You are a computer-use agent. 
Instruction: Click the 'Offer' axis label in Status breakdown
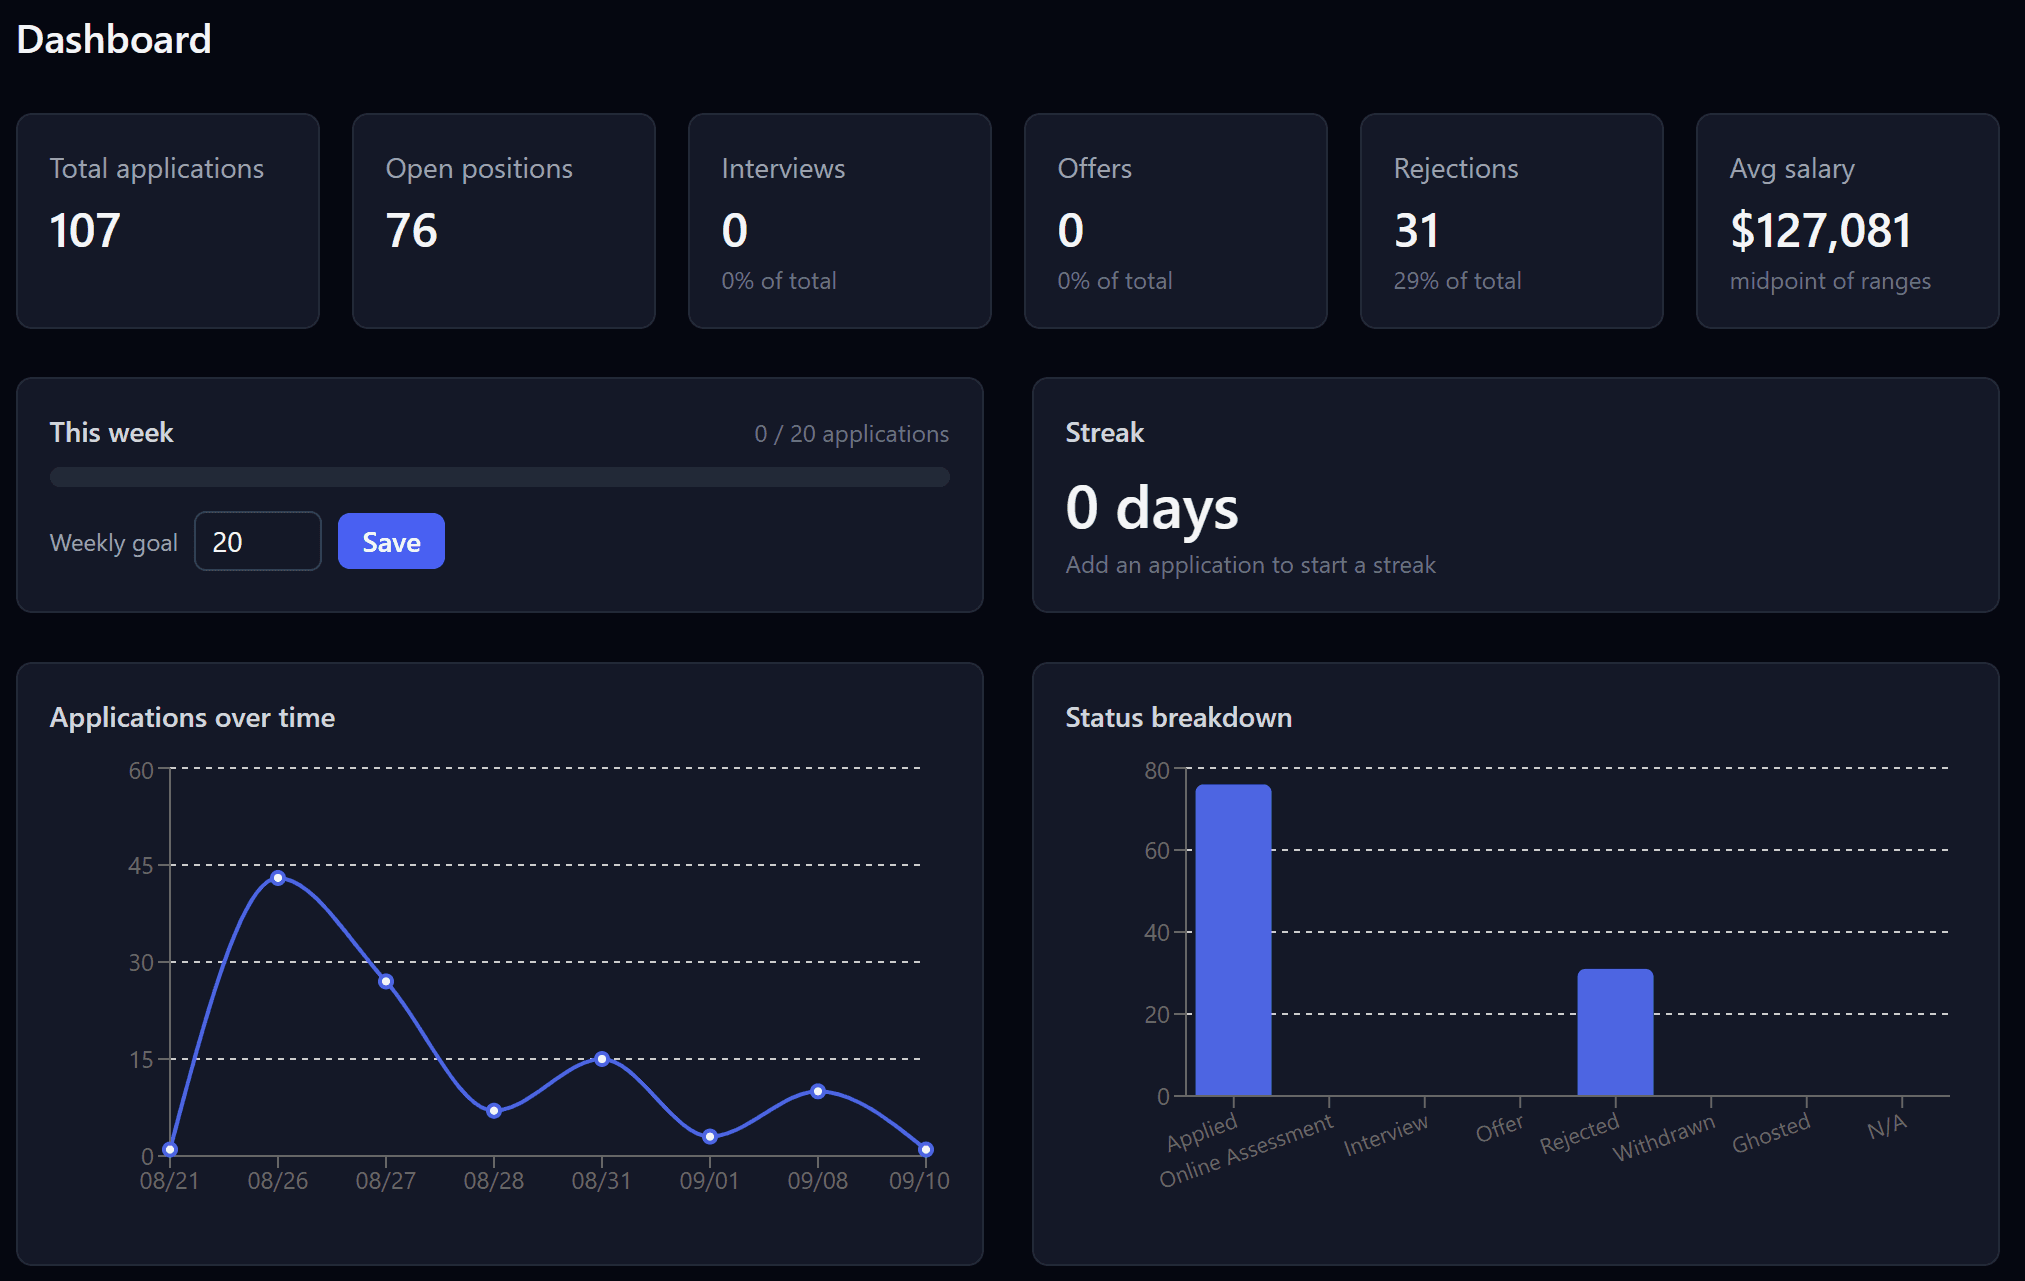[1499, 1128]
